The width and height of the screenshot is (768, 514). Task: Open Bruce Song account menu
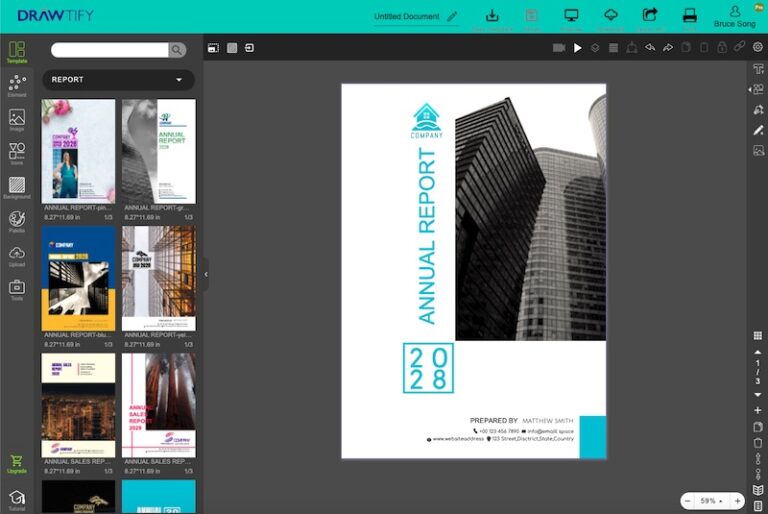734,17
